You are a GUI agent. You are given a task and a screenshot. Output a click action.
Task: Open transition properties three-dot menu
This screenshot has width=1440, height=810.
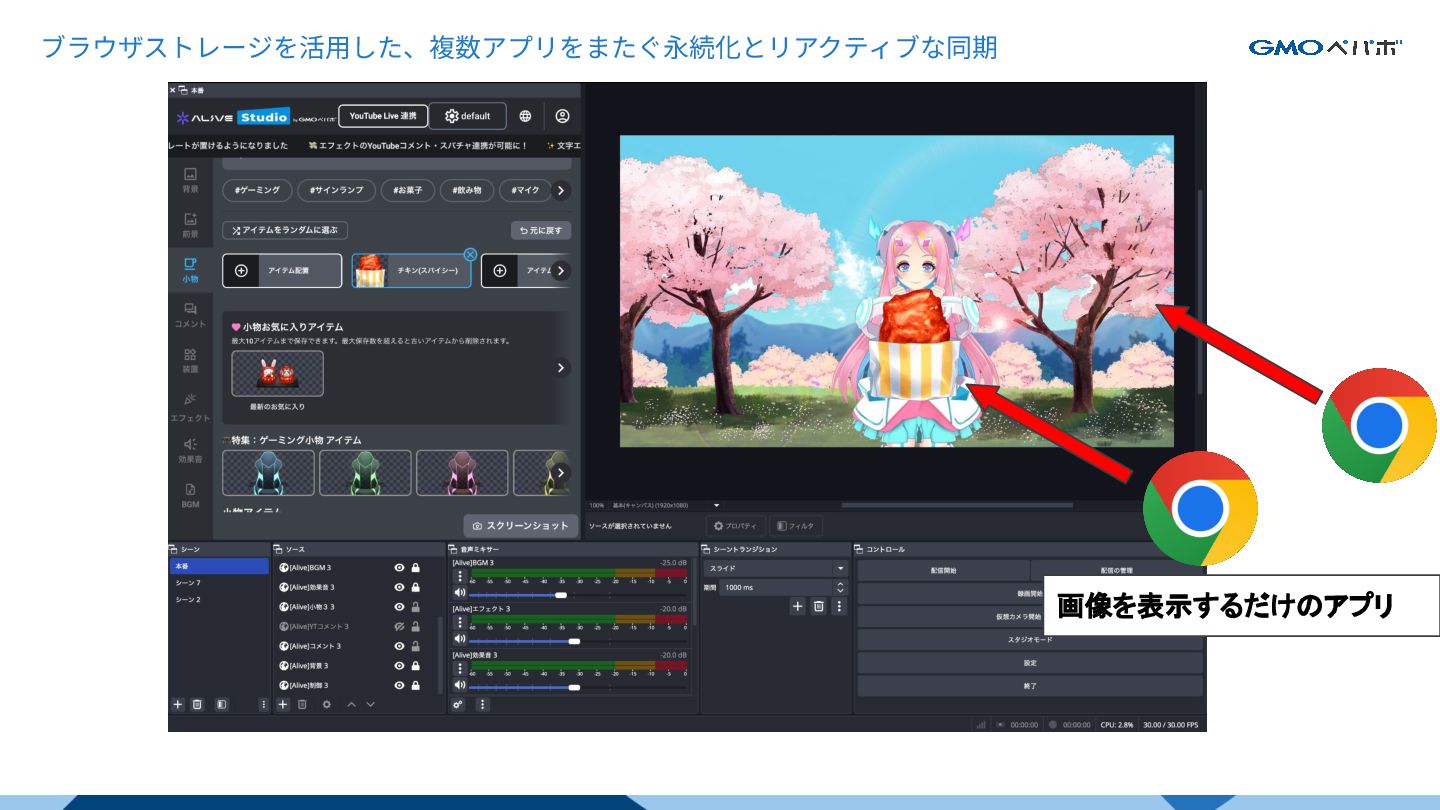(x=839, y=606)
